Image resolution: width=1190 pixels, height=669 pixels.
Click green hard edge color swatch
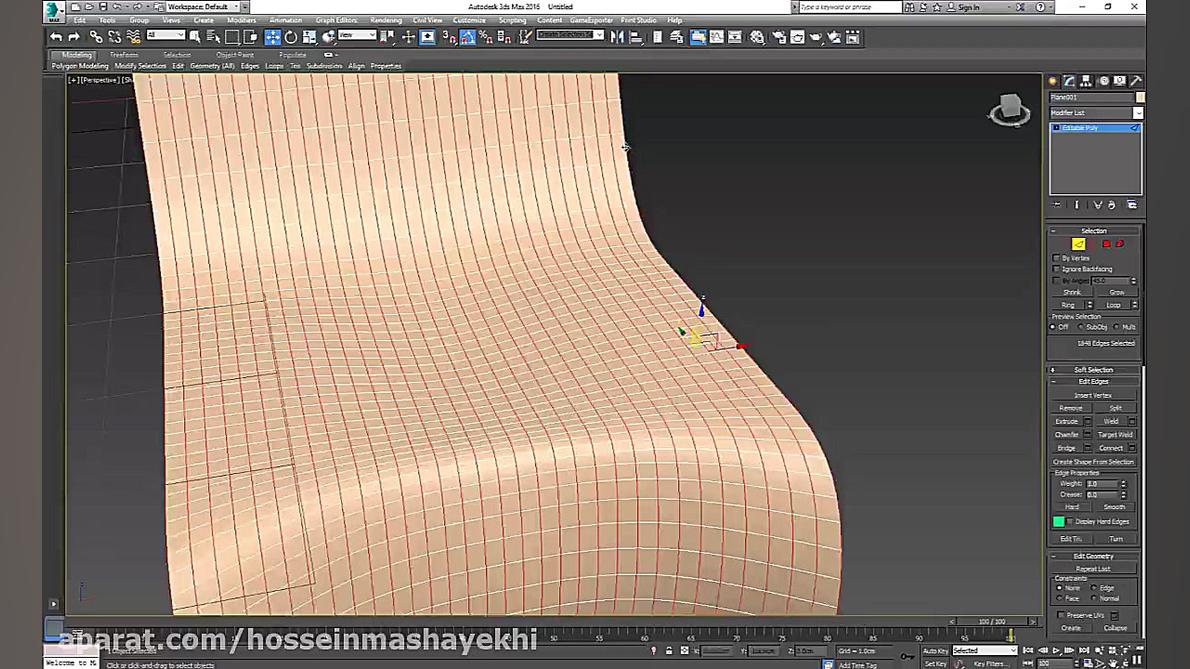coord(1059,521)
